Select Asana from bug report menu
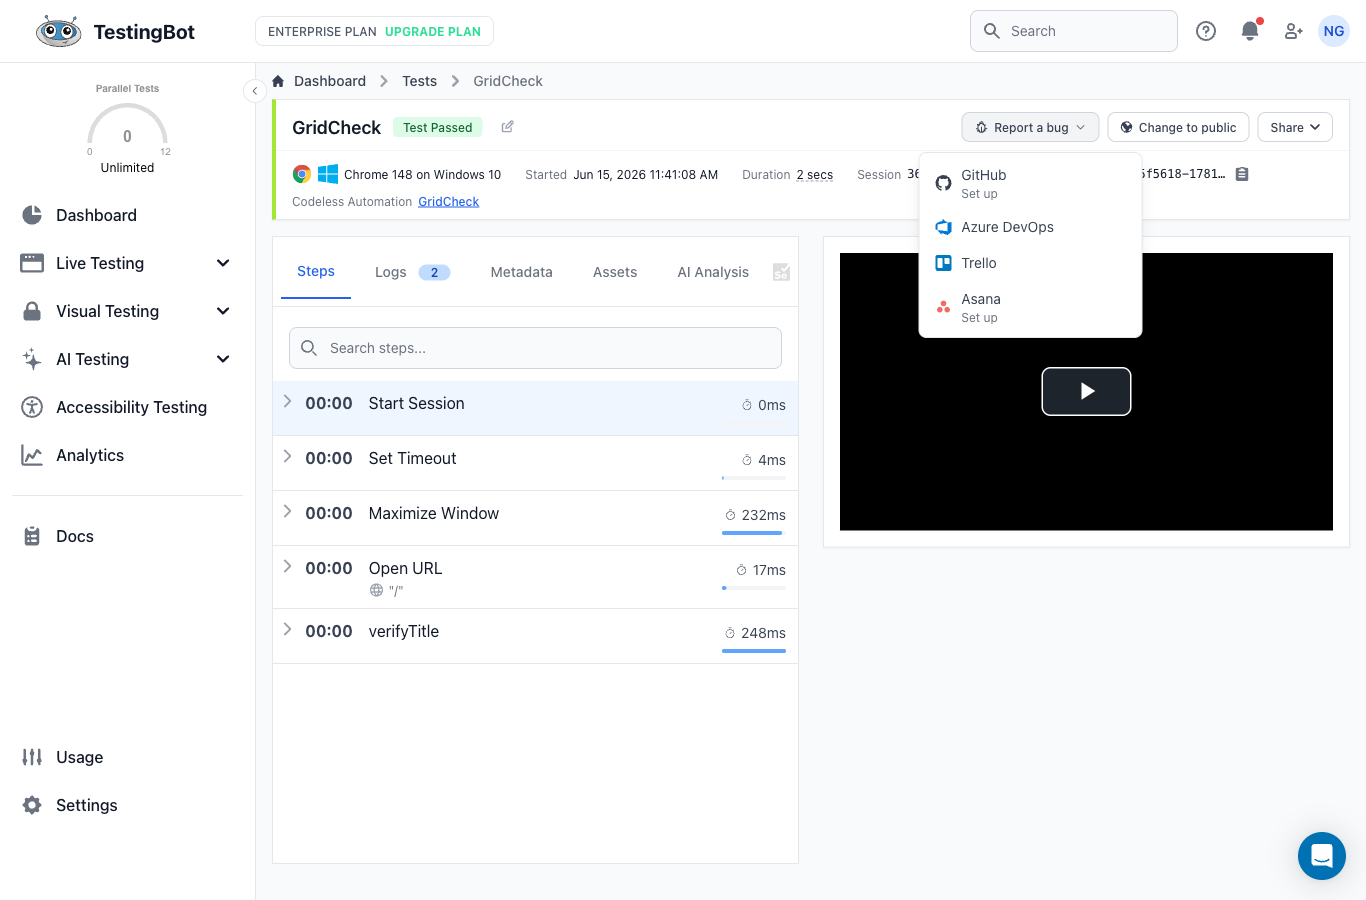Viewport: 1366px width, 900px height. (x=1030, y=307)
